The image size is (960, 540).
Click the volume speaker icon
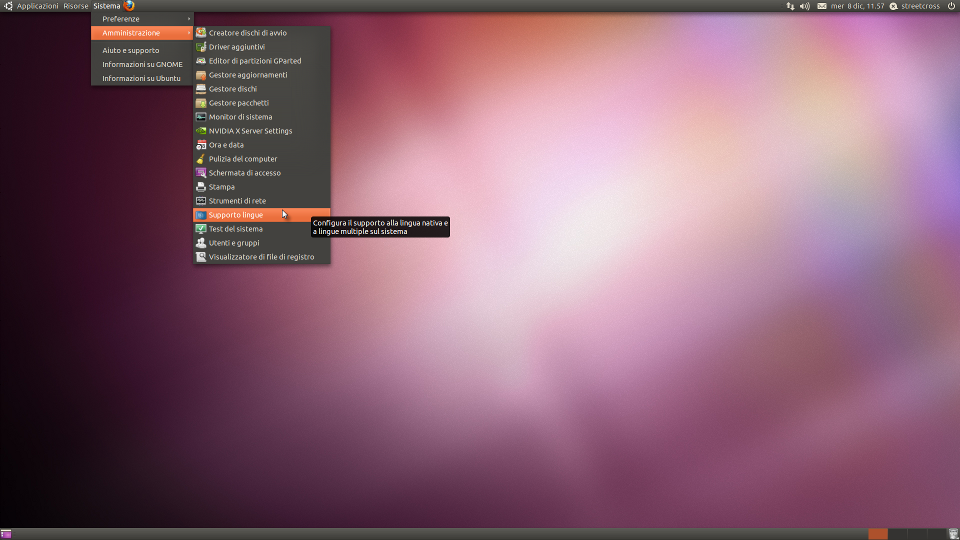click(x=805, y=6)
